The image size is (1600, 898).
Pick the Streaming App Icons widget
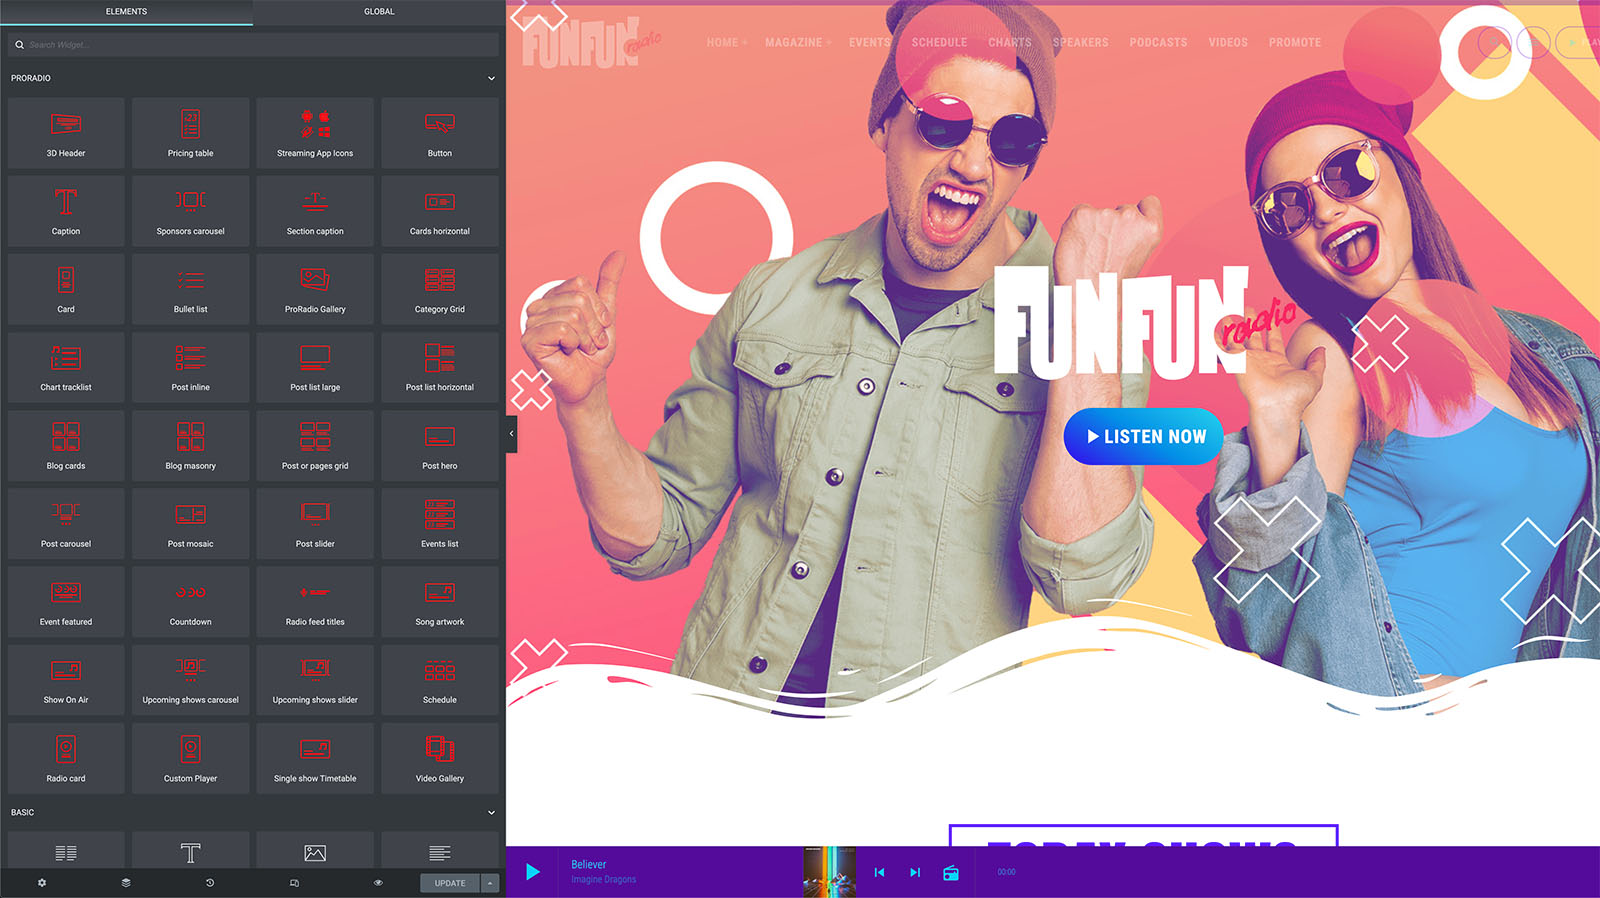click(315, 133)
